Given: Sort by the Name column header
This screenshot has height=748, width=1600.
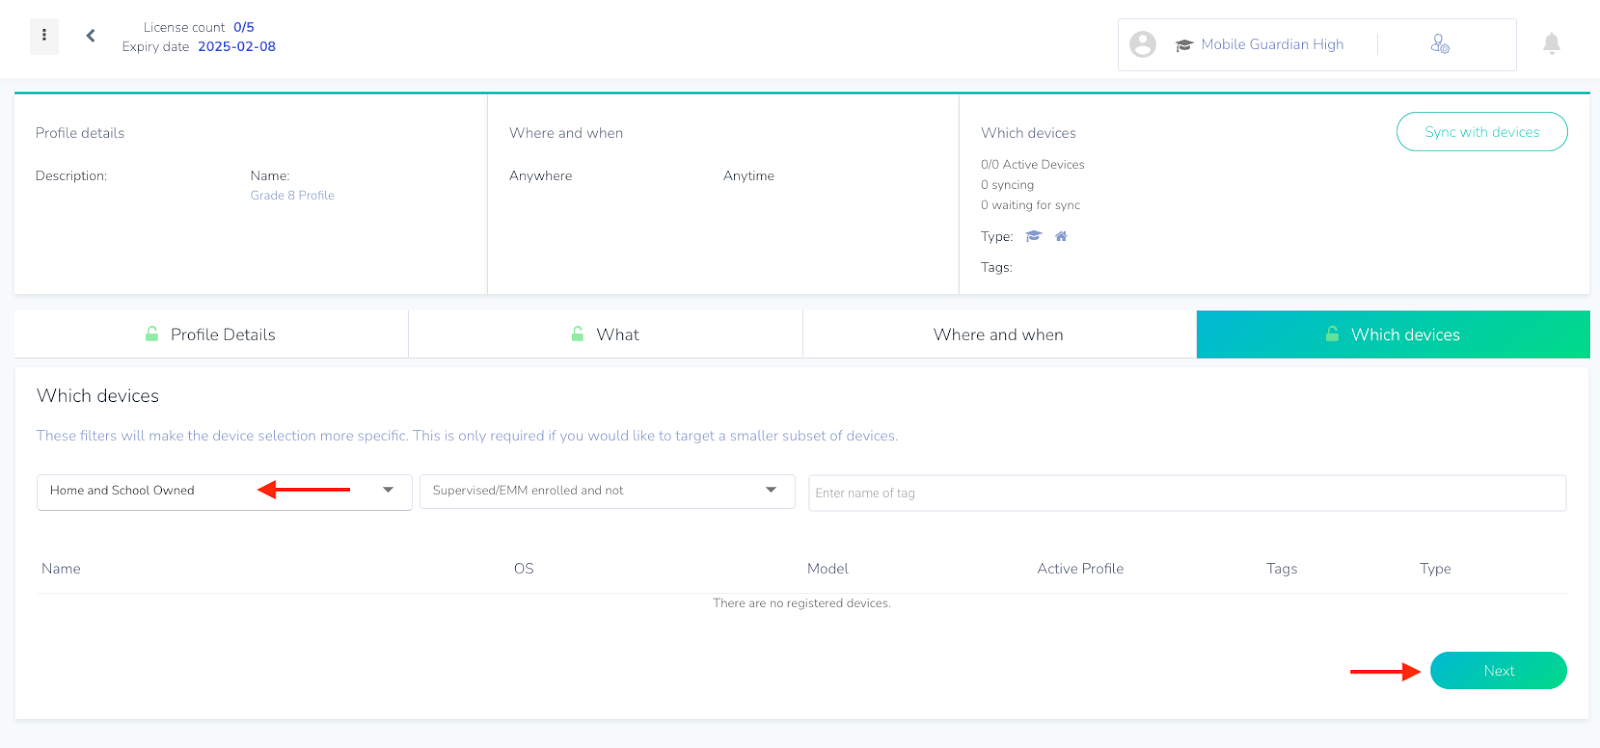Looking at the screenshot, I should point(61,568).
